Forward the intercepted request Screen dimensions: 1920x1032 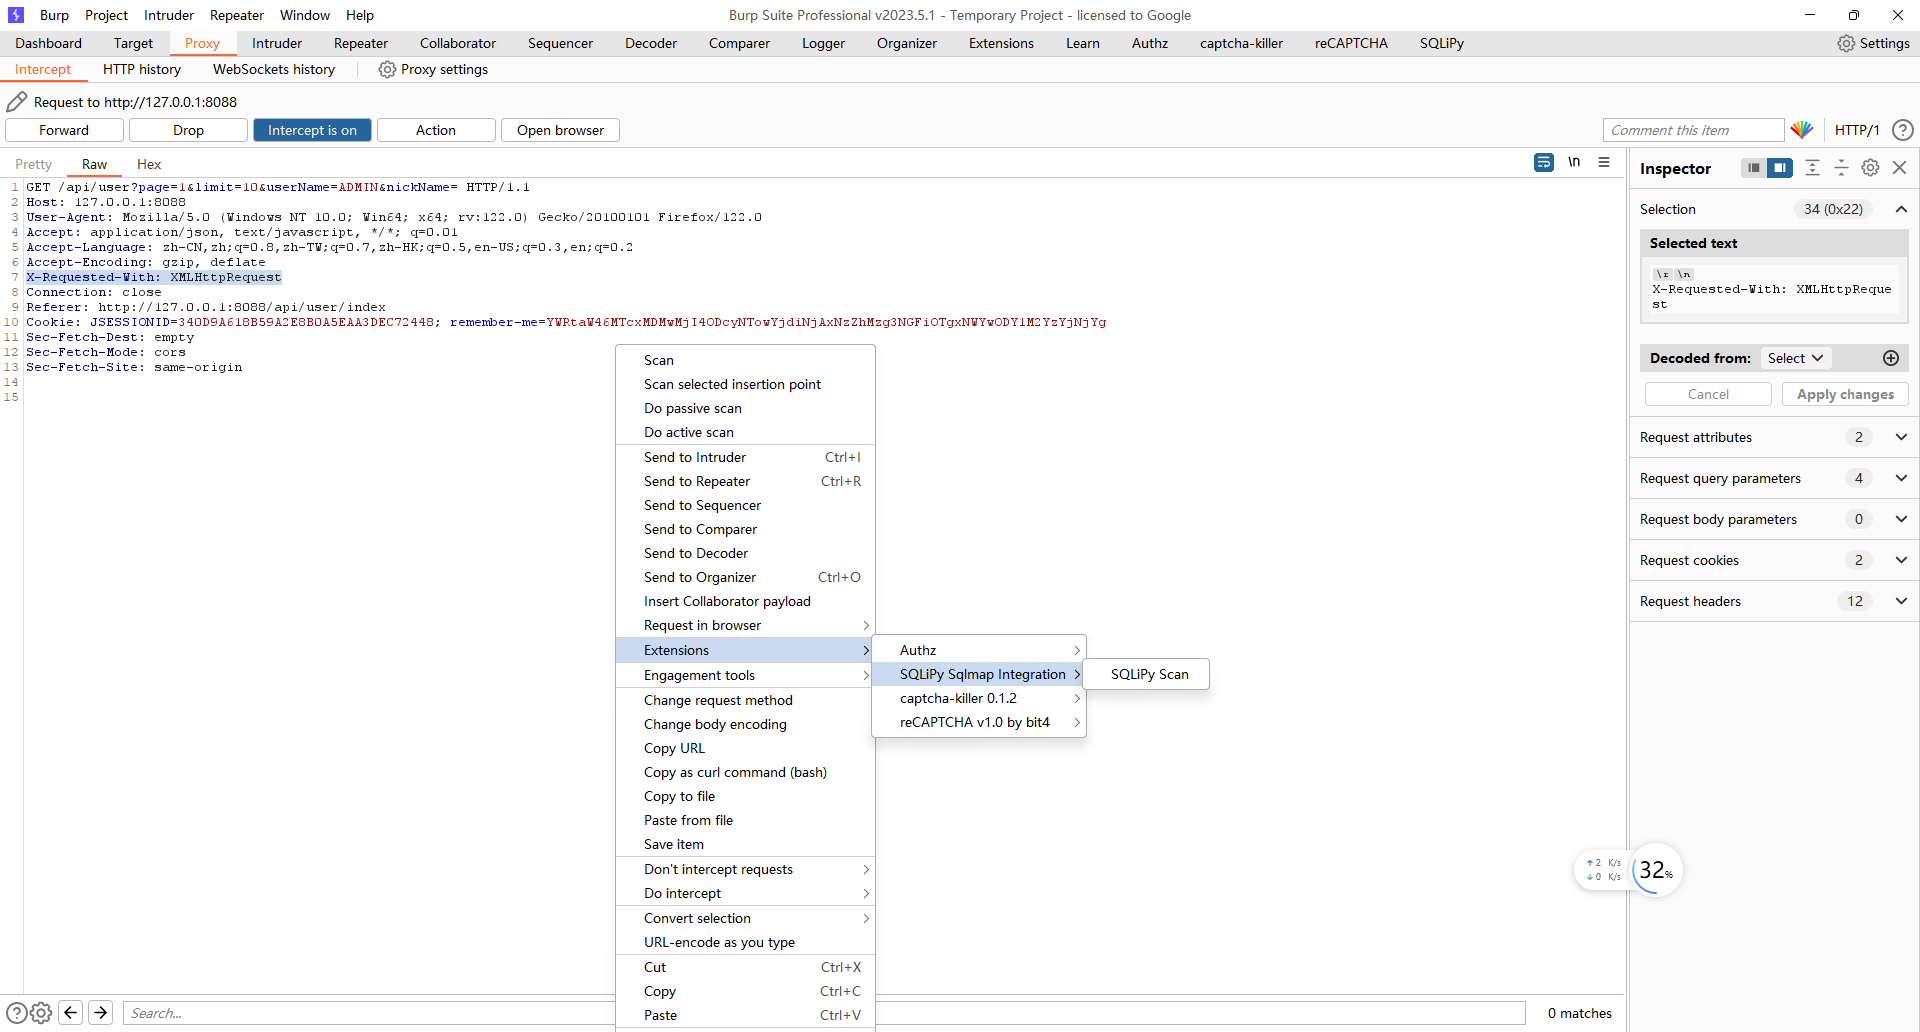[x=64, y=130]
